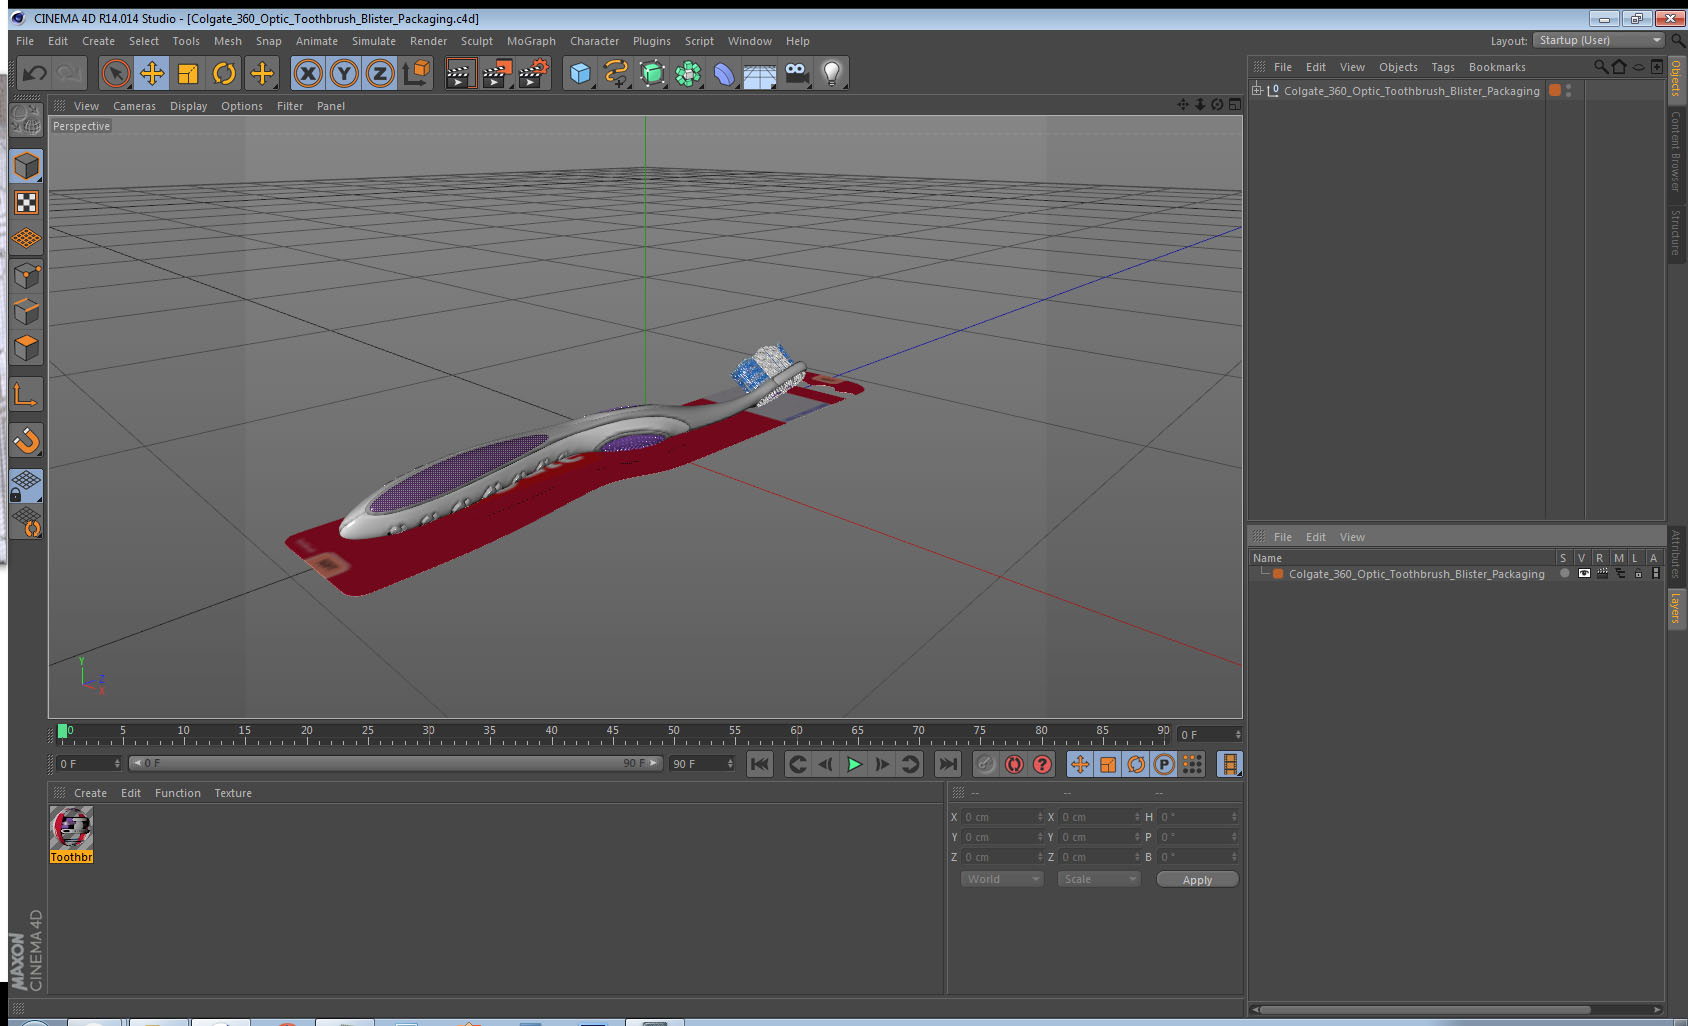1688x1026 pixels.
Task: Open the Scale mode dropdown
Action: click(x=1099, y=879)
